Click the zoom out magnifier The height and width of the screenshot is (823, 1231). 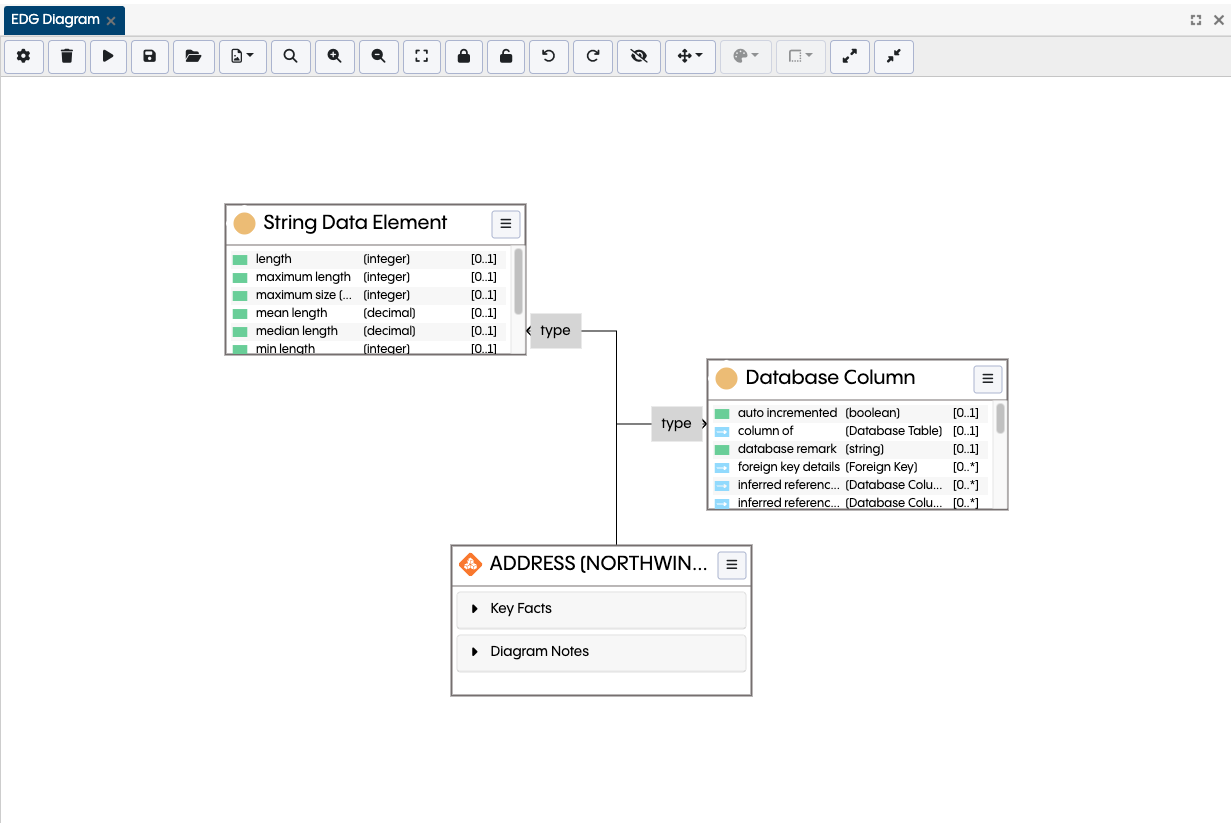[x=379, y=57]
